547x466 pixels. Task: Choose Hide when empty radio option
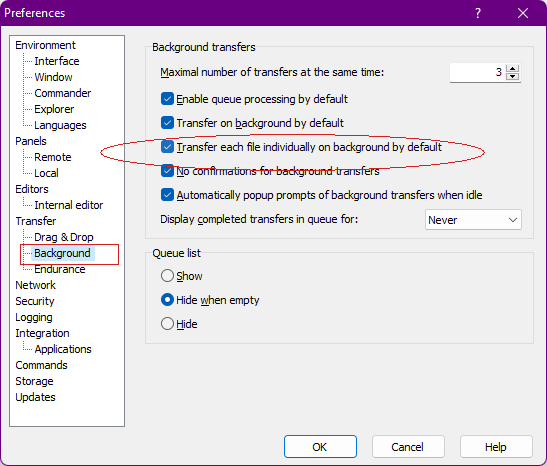click(167, 300)
